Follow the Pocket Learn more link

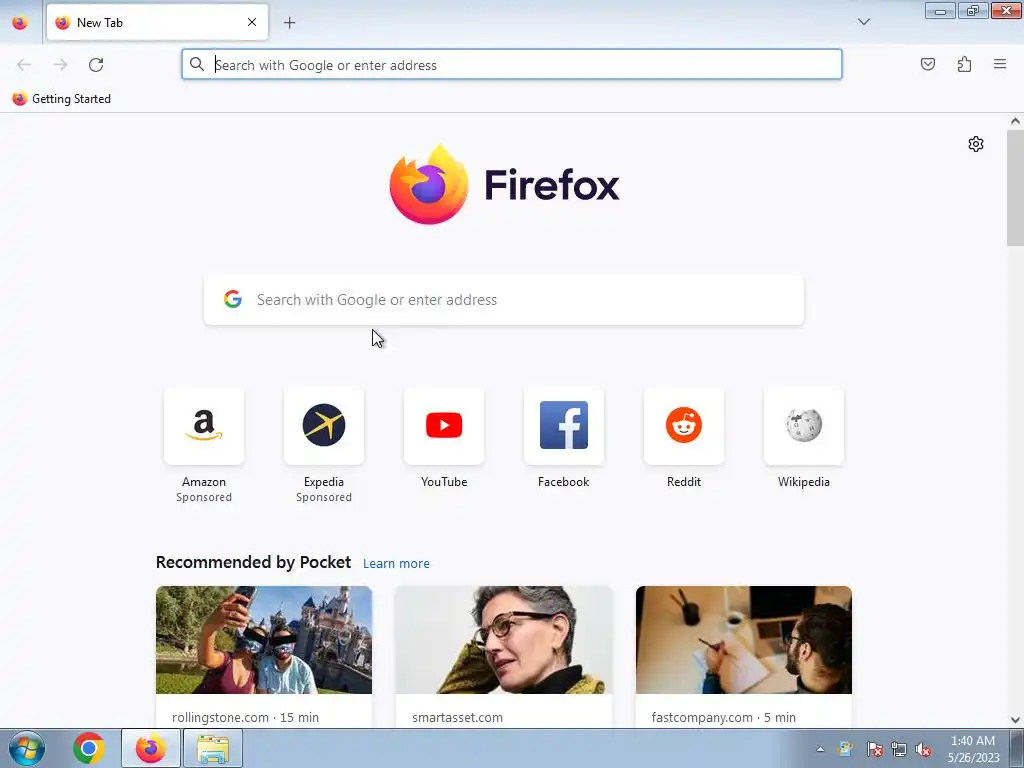[x=396, y=564]
